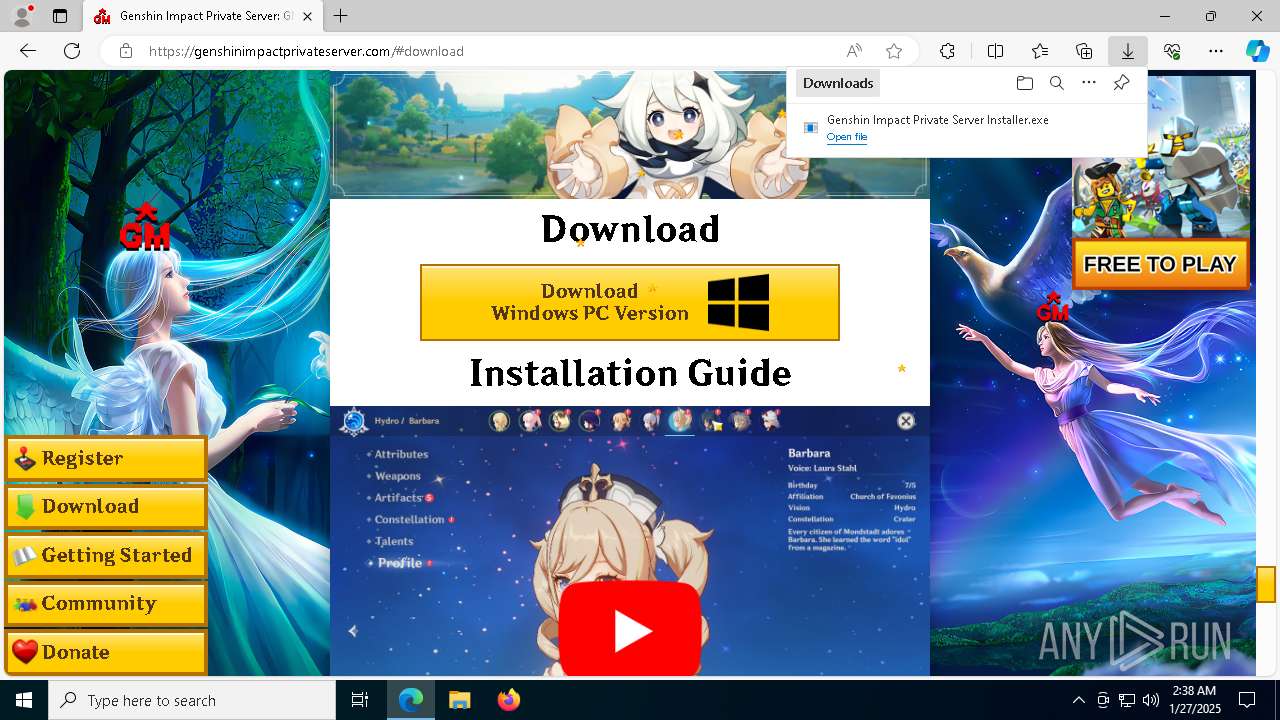Play the installation guide YouTube video
The image size is (1280, 720).
click(x=630, y=630)
